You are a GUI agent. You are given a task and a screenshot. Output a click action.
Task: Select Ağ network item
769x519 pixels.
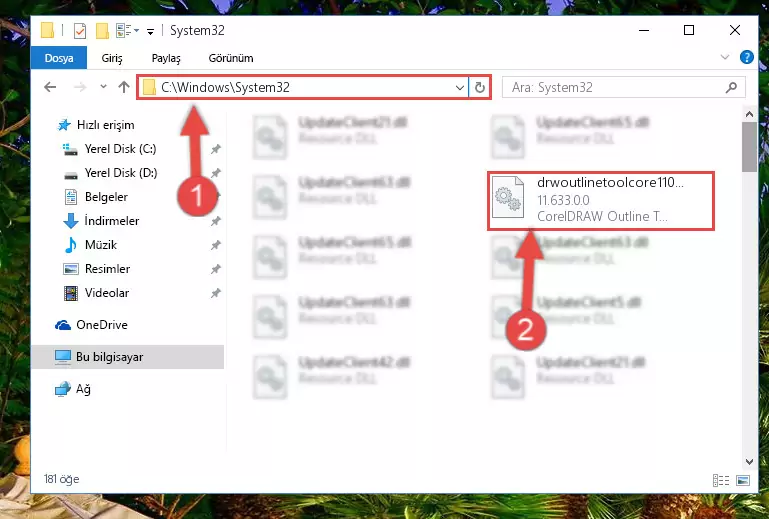pyautogui.click(x=73, y=389)
